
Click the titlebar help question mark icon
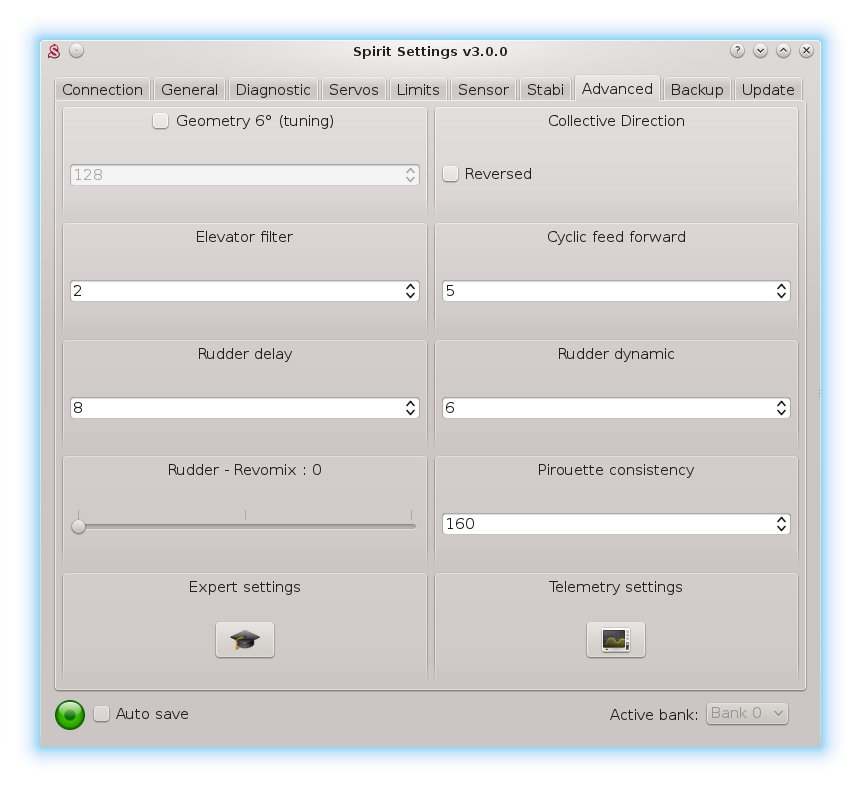point(737,51)
